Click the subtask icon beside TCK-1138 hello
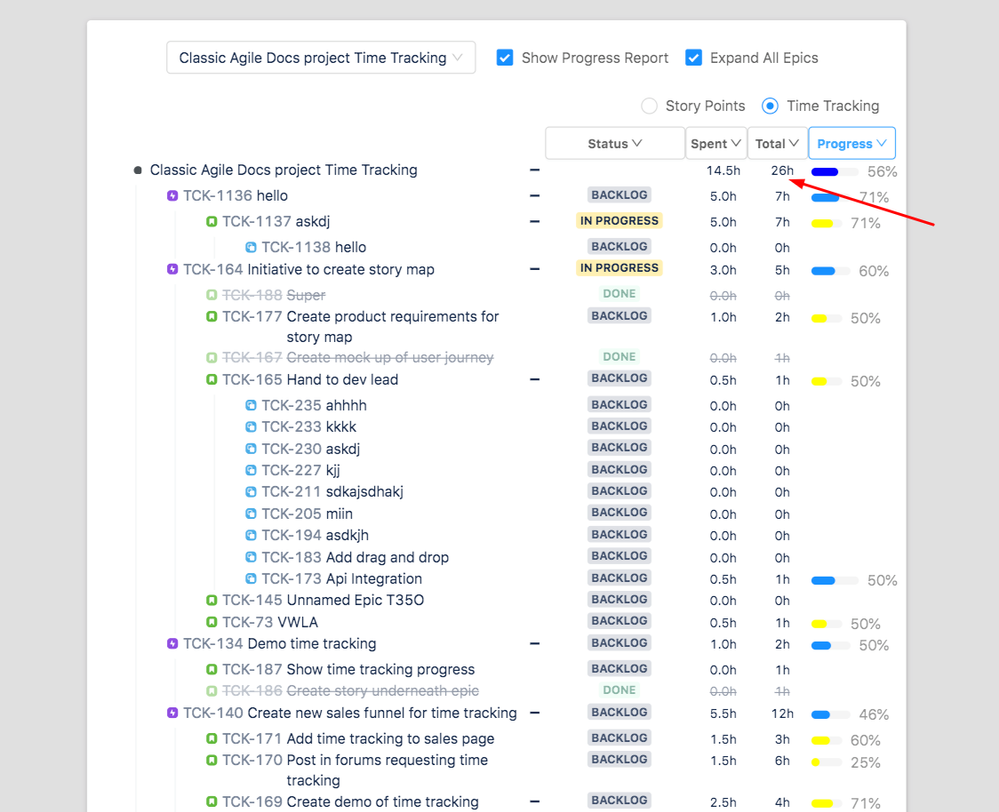The height and width of the screenshot is (812, 999). point(252,247)
